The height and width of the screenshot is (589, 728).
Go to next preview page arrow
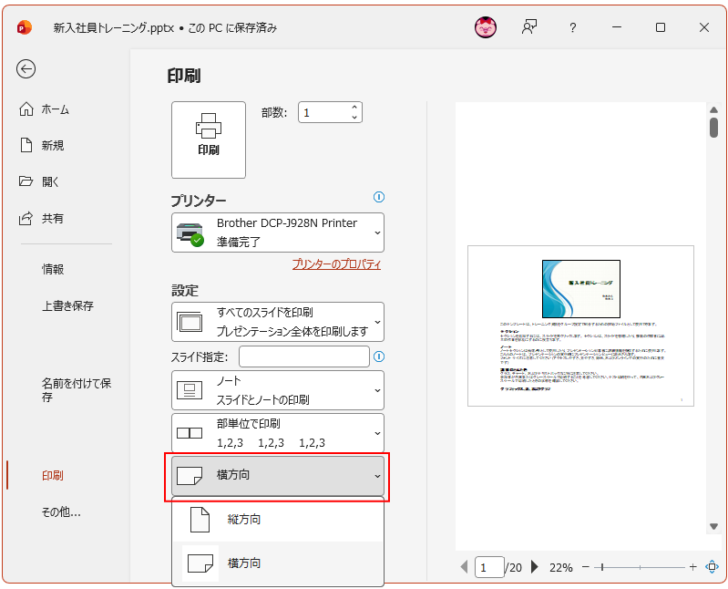(x=535, y=567)
